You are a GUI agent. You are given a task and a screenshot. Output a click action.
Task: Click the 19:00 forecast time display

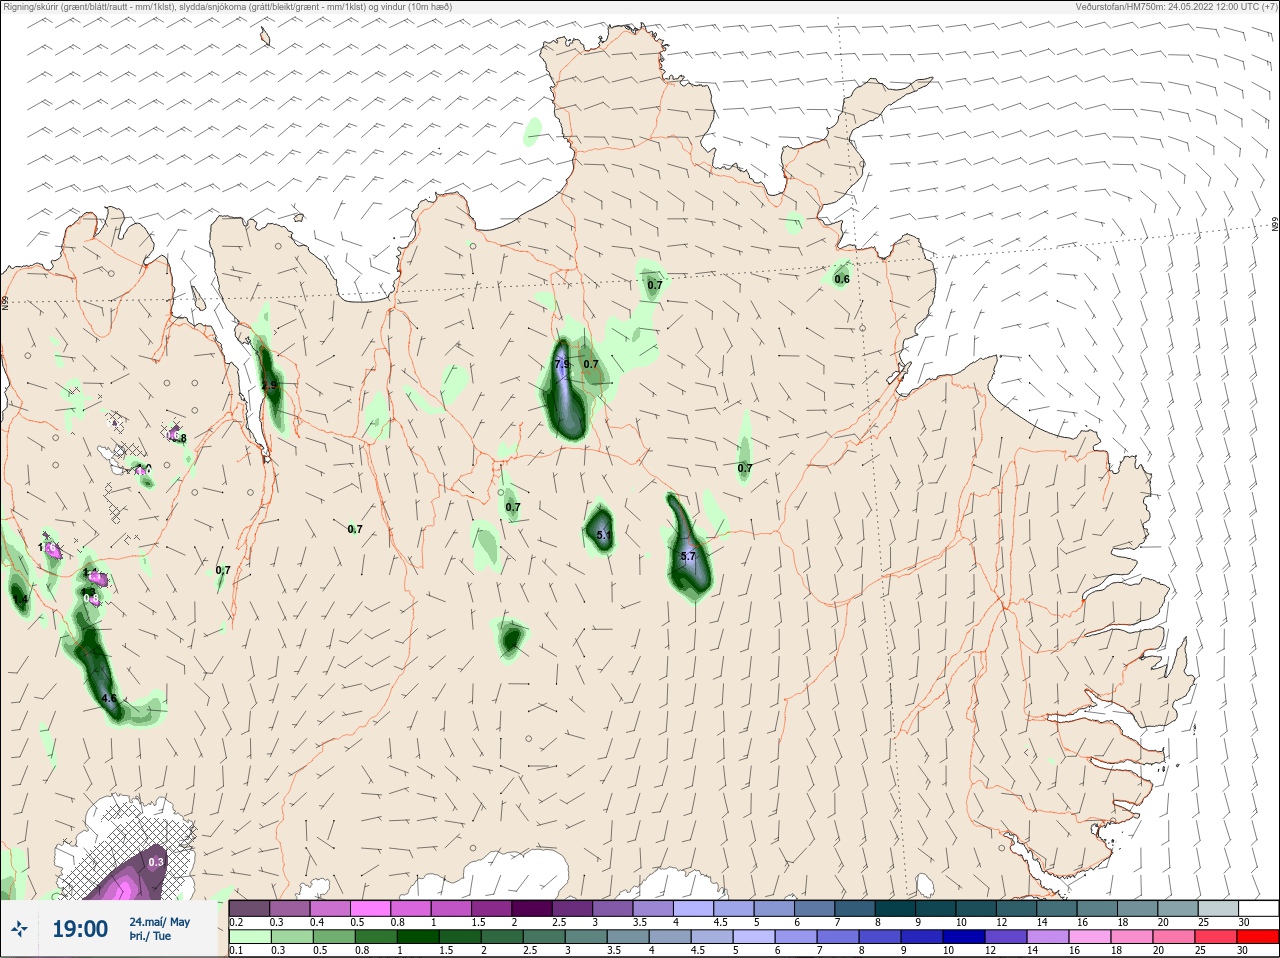(x=80, y=929)
